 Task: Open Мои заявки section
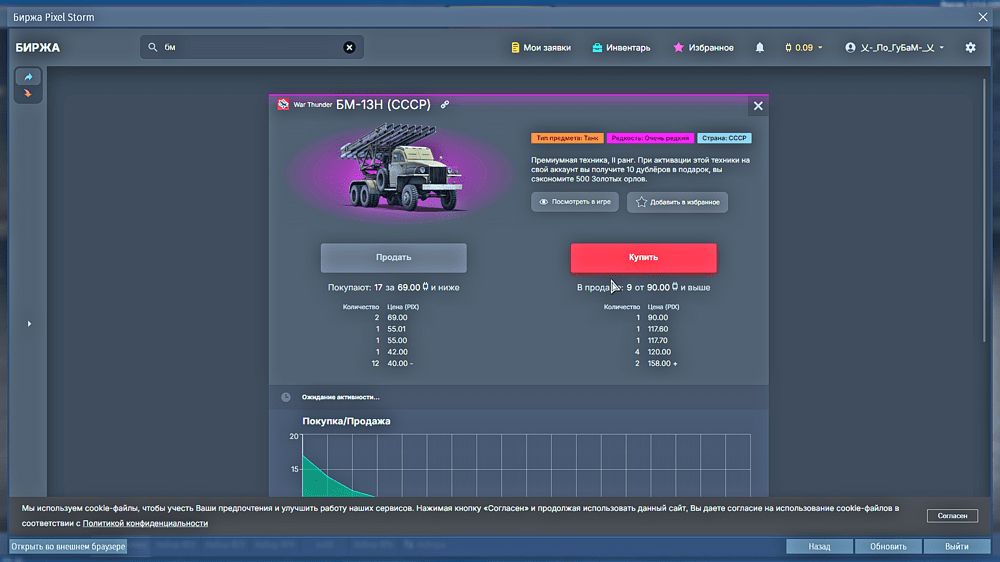pos(539,48)
